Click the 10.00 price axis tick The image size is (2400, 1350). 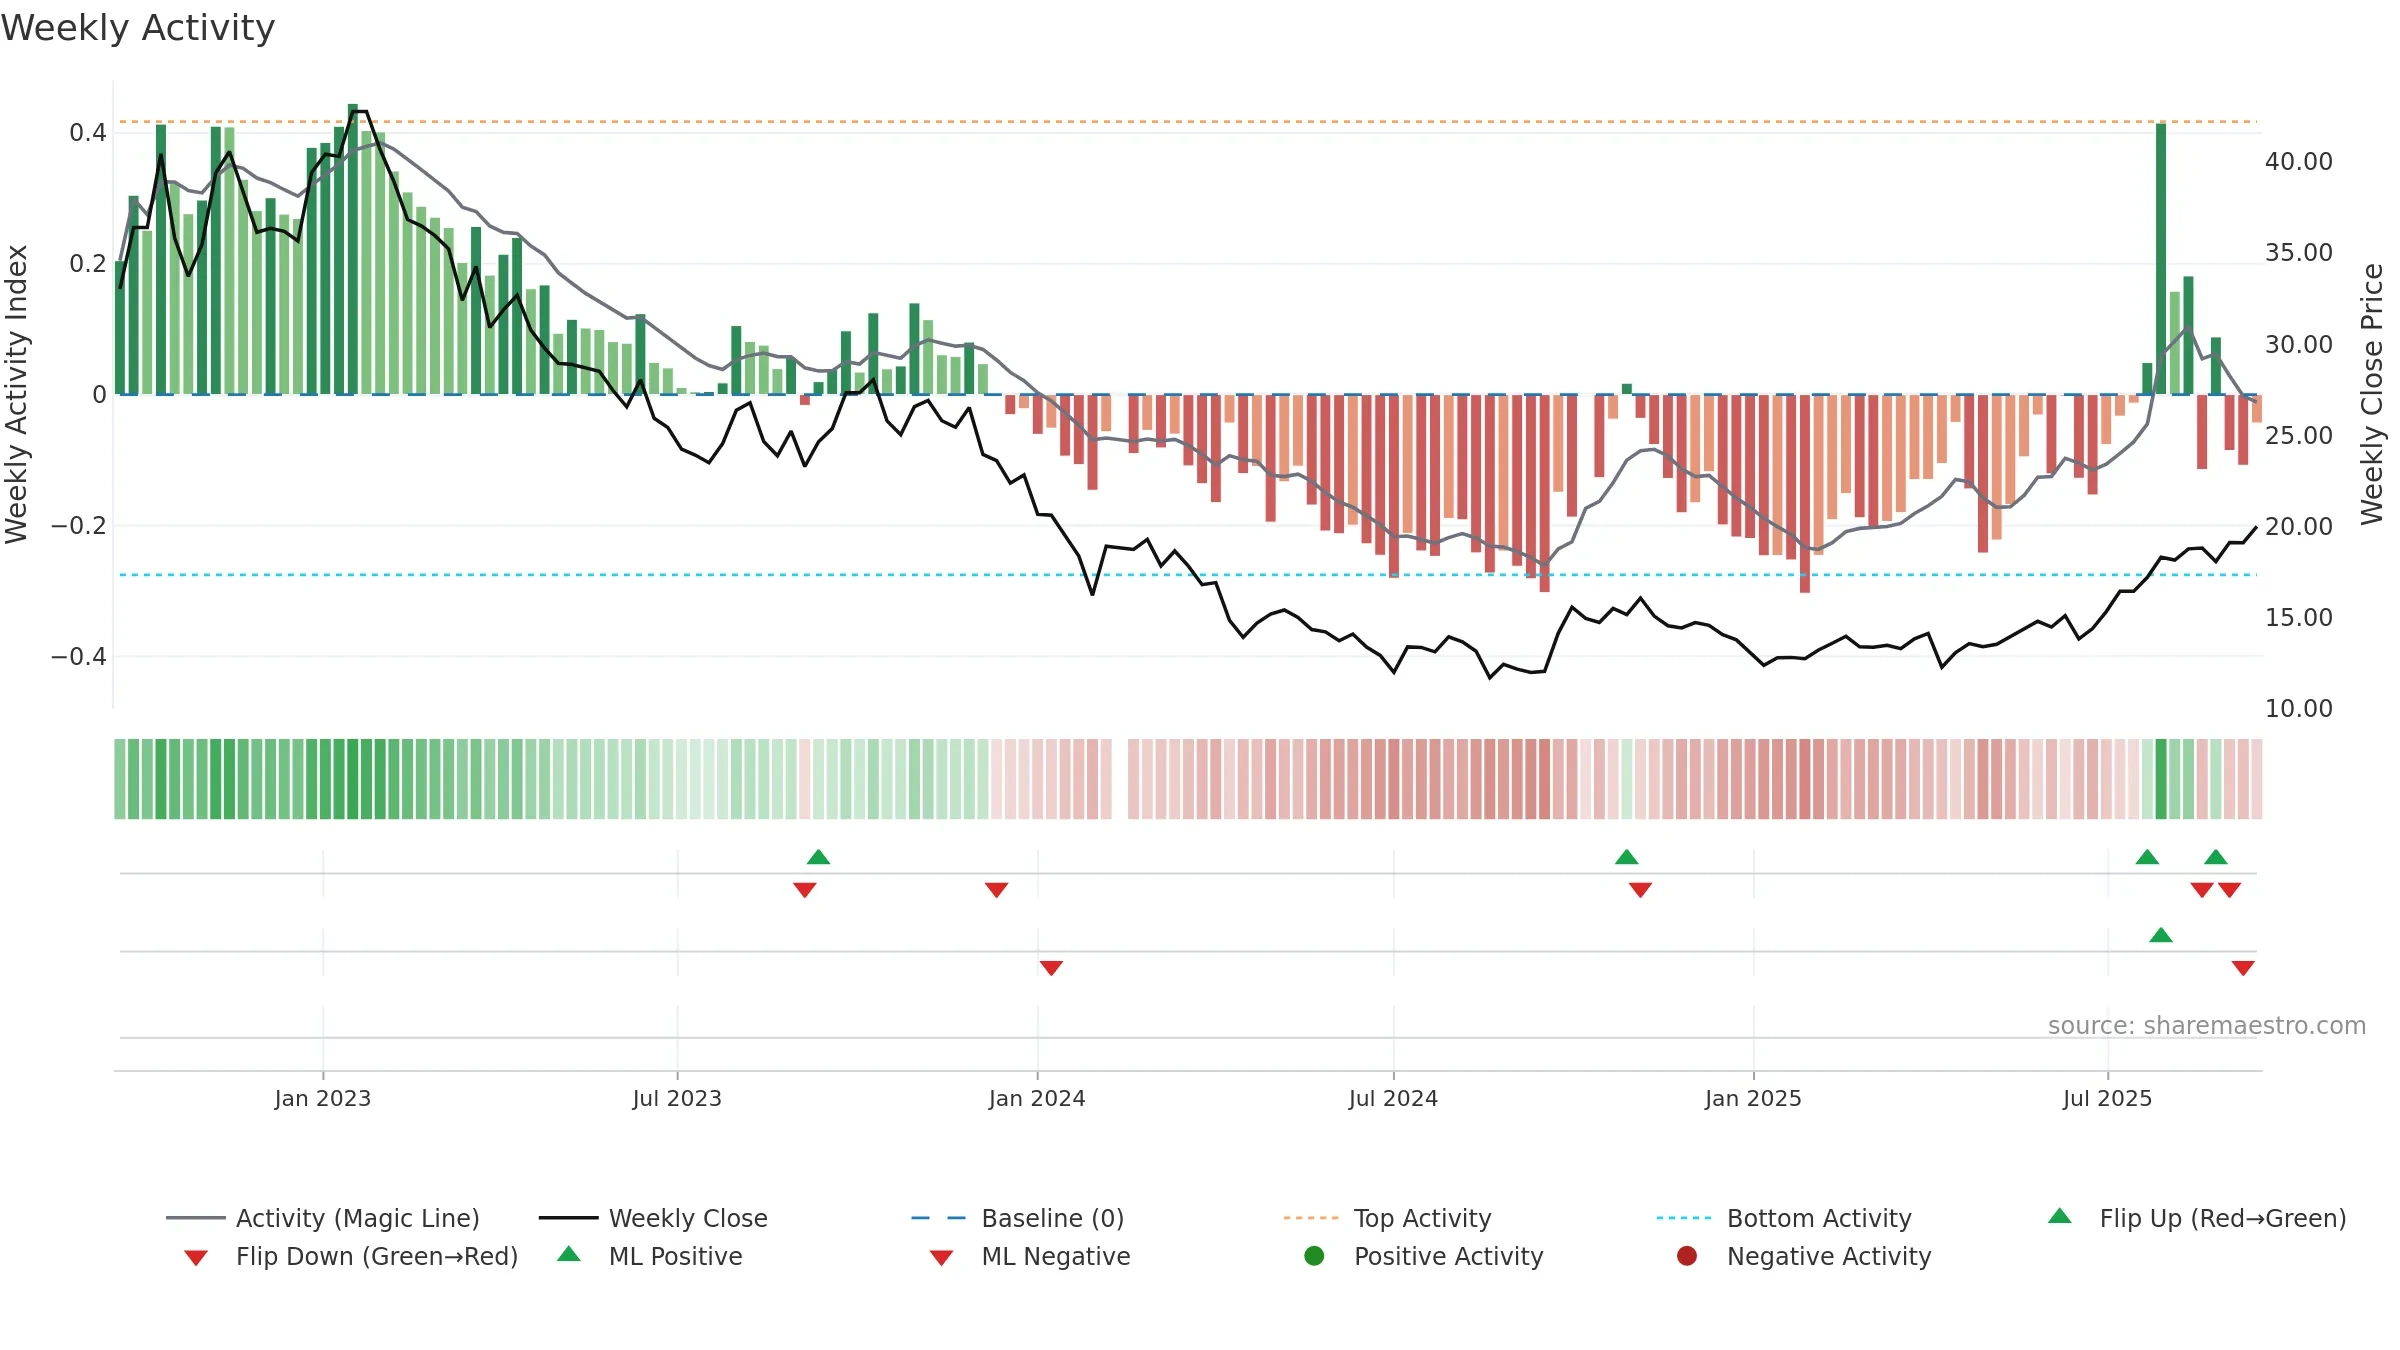2299,708
